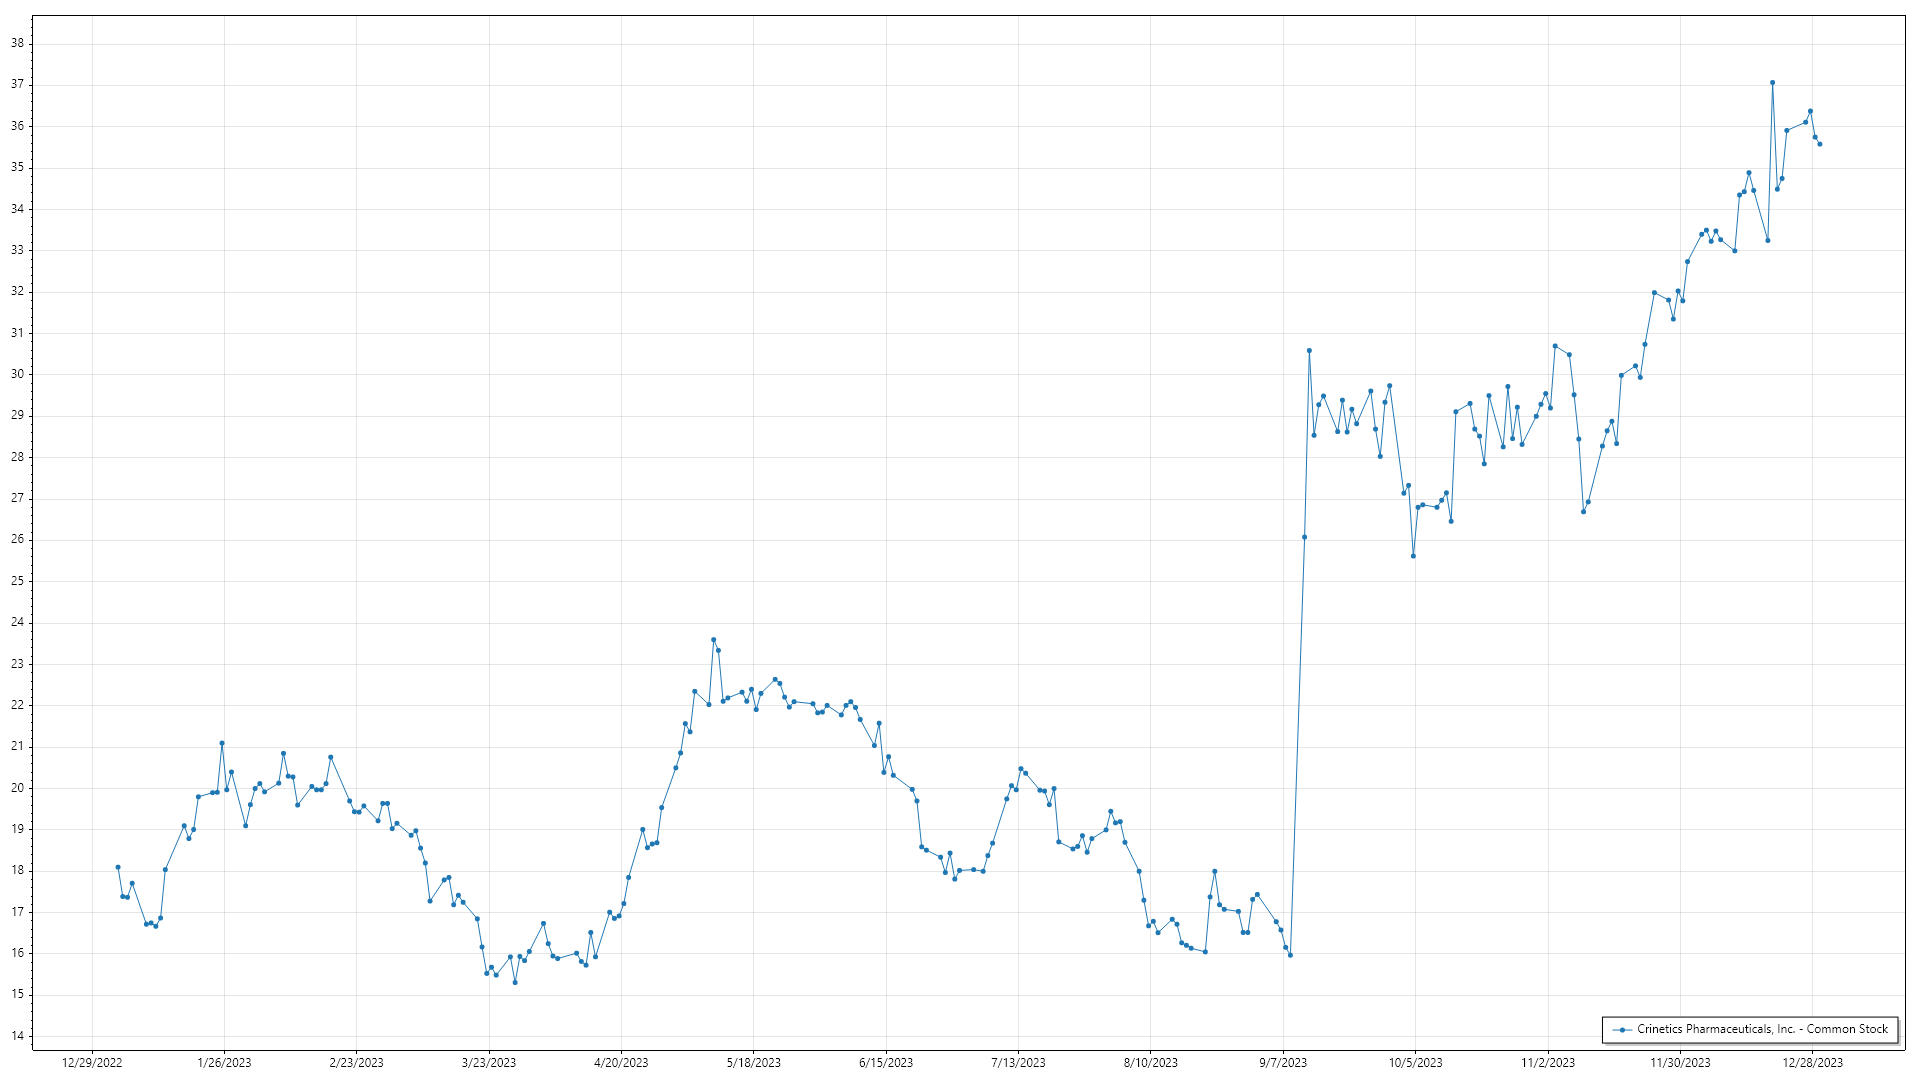Viewport: 1920px width, 1080px height.
Task: Click the last data point of series
Action: click(1819, 144)
